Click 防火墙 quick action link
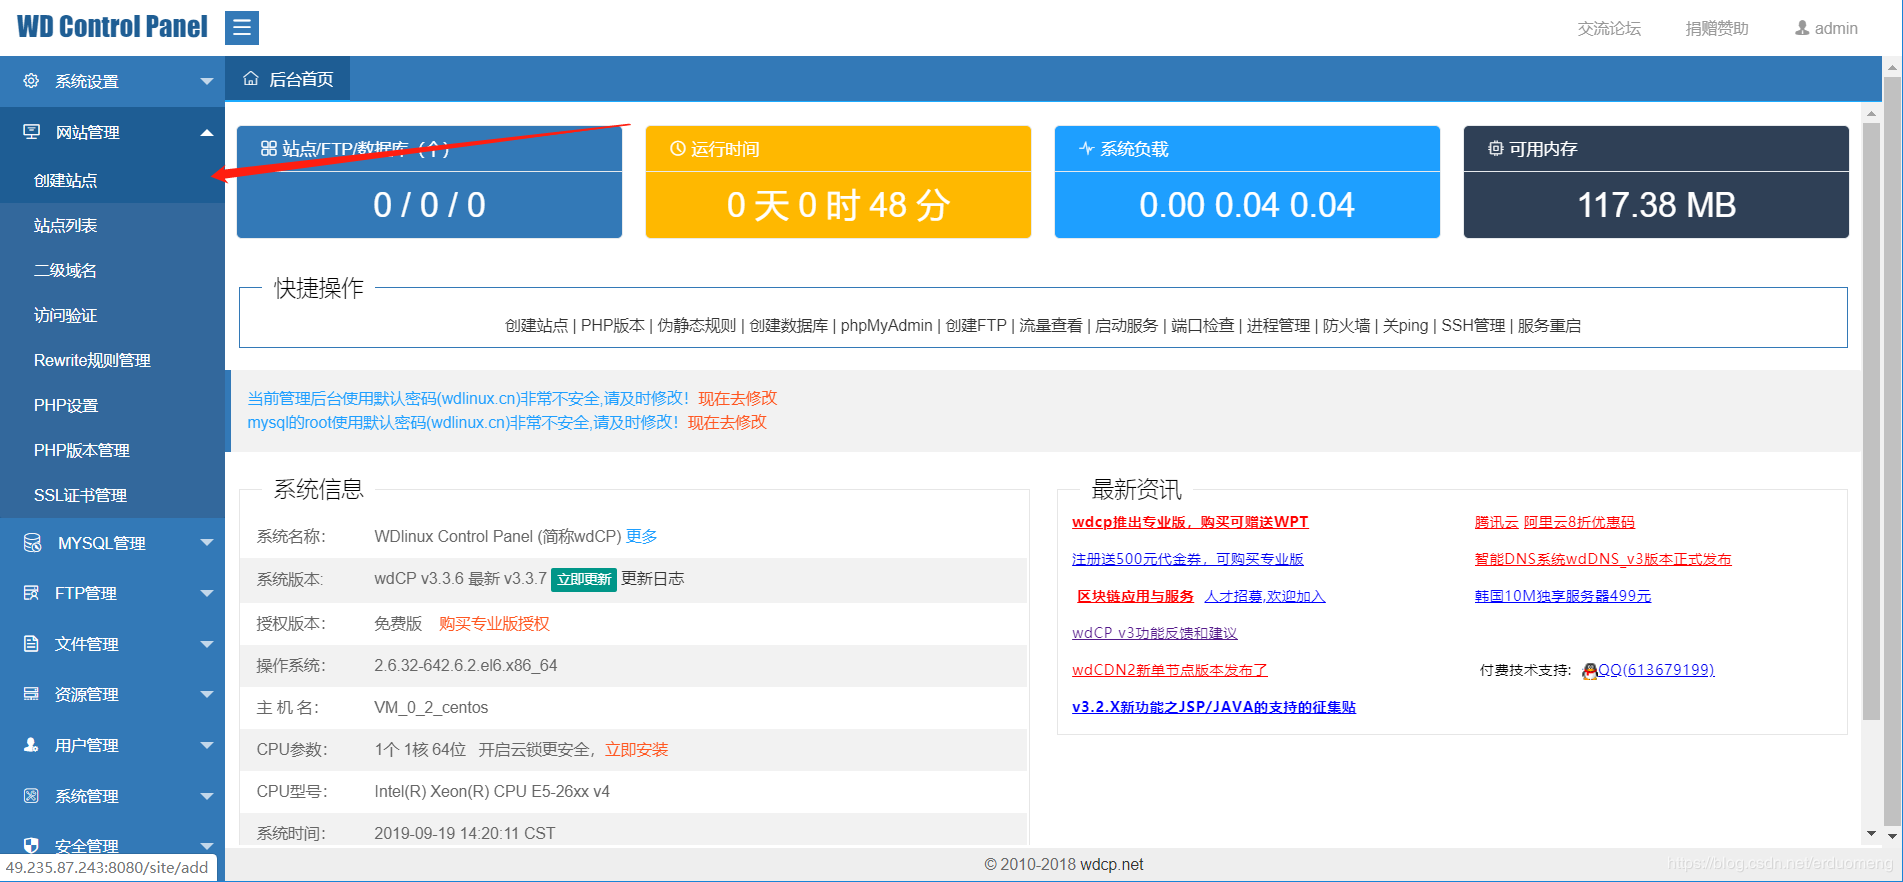Viewport: 1903px width, 882px height. [1346, 325]
